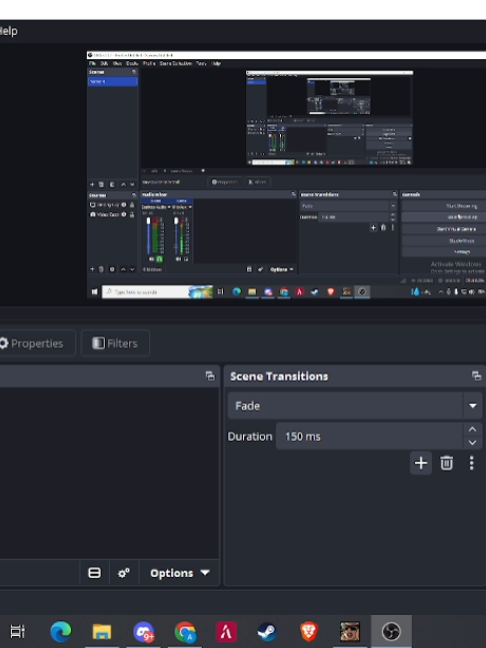The image size is (486, 648).
Task: Open Steam from the taskbar
Action: click(267, 631)
